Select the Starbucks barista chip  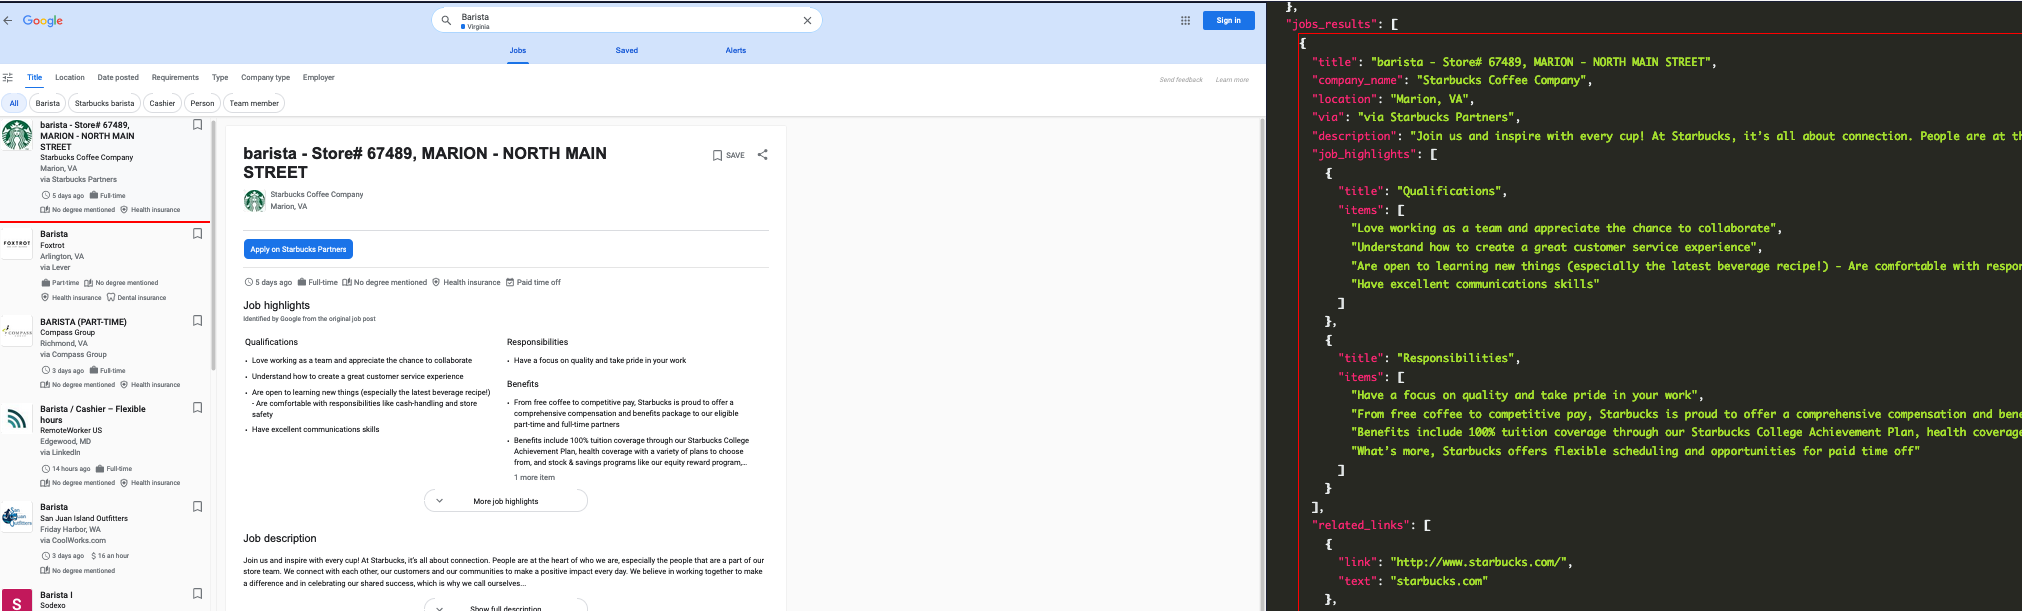[104, 103]
